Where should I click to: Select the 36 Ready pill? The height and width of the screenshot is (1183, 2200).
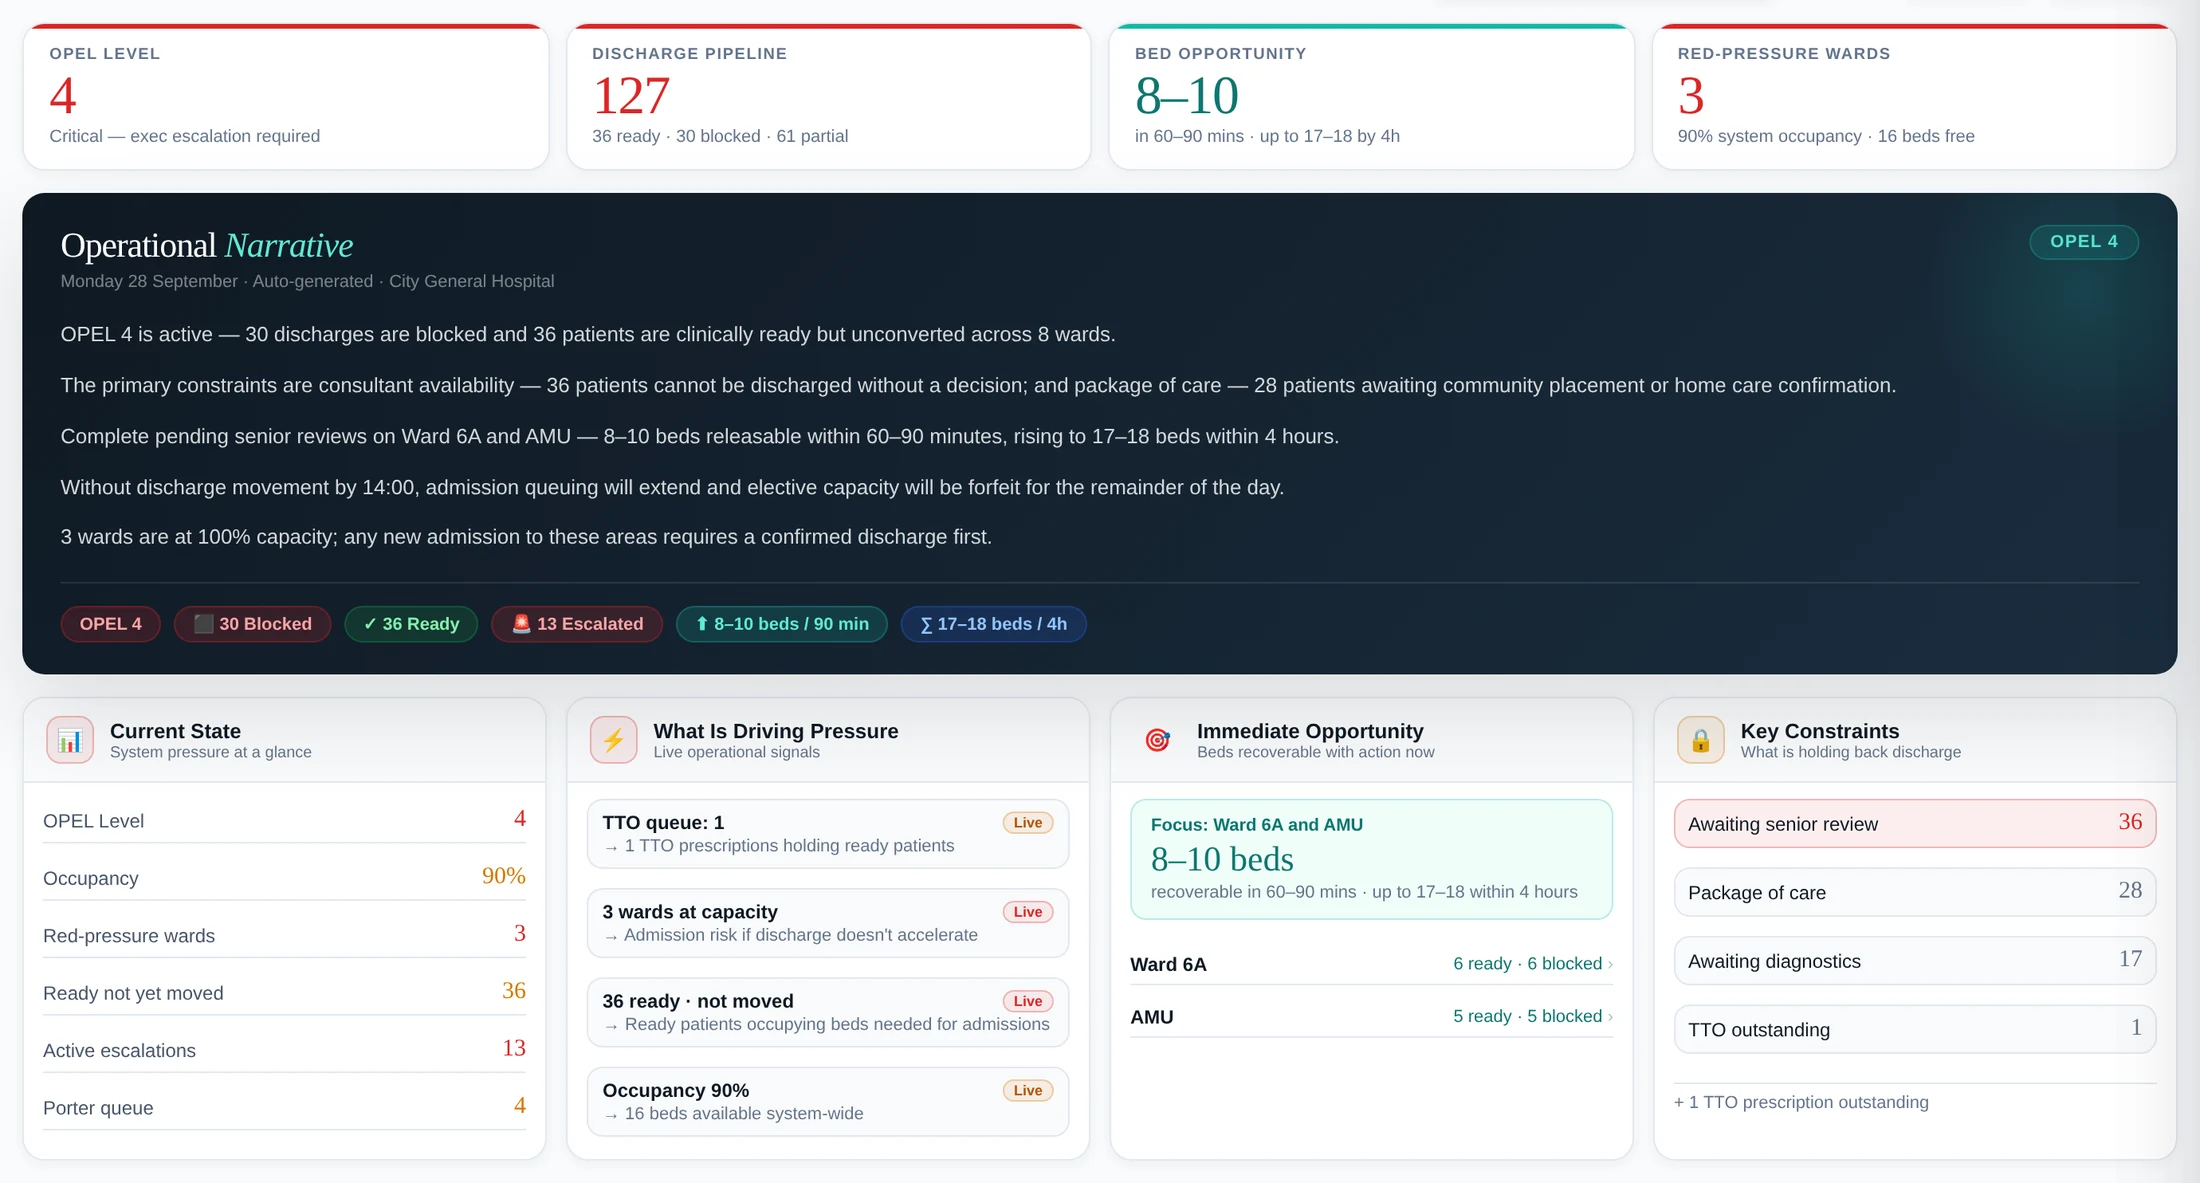(411, 624)
